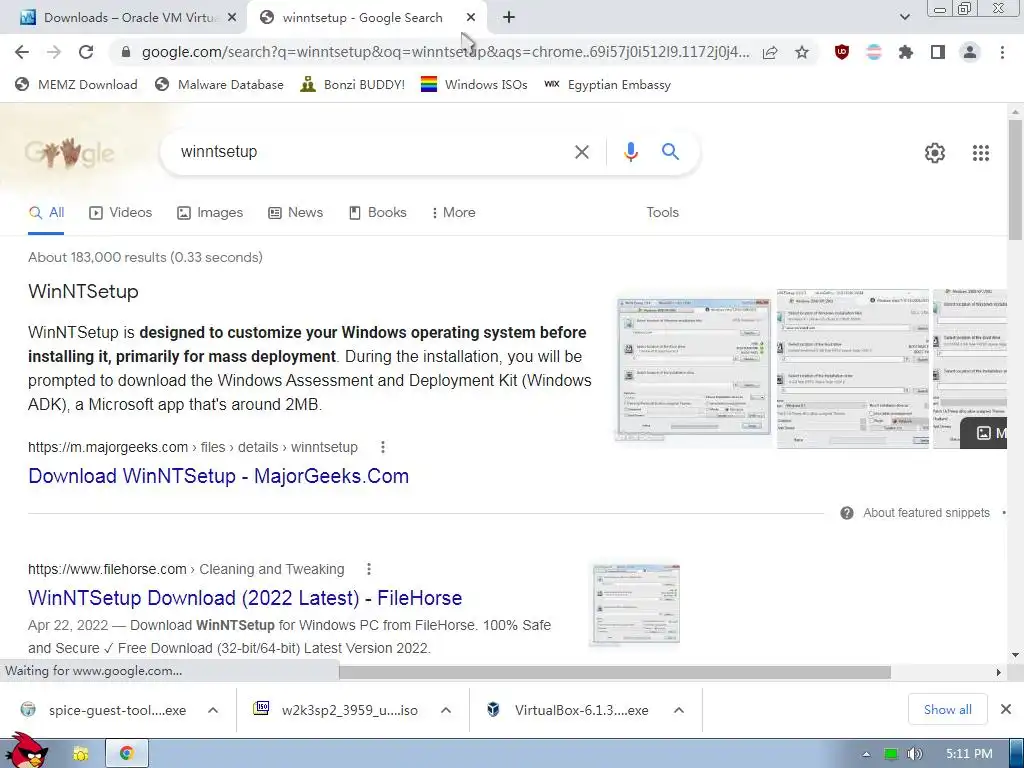Click the taskbar clock 5:11 PM
Image resolution: width=1024 pixels, height=768 pixels.
point(969,754)
